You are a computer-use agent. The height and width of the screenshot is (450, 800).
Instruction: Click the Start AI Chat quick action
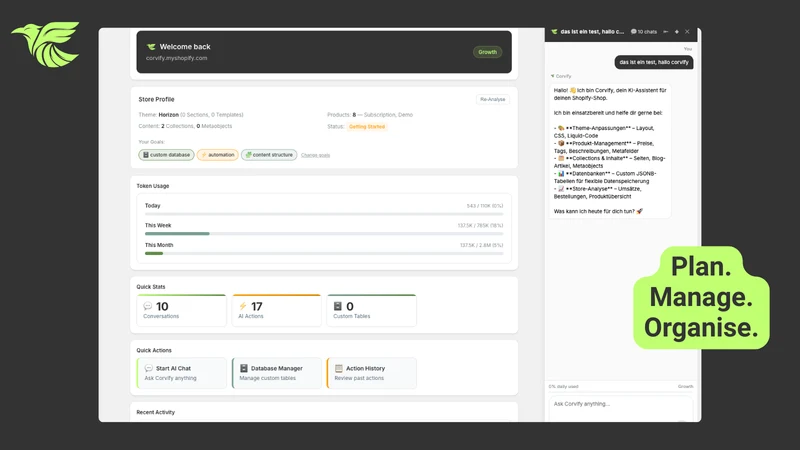pos(182,373)
